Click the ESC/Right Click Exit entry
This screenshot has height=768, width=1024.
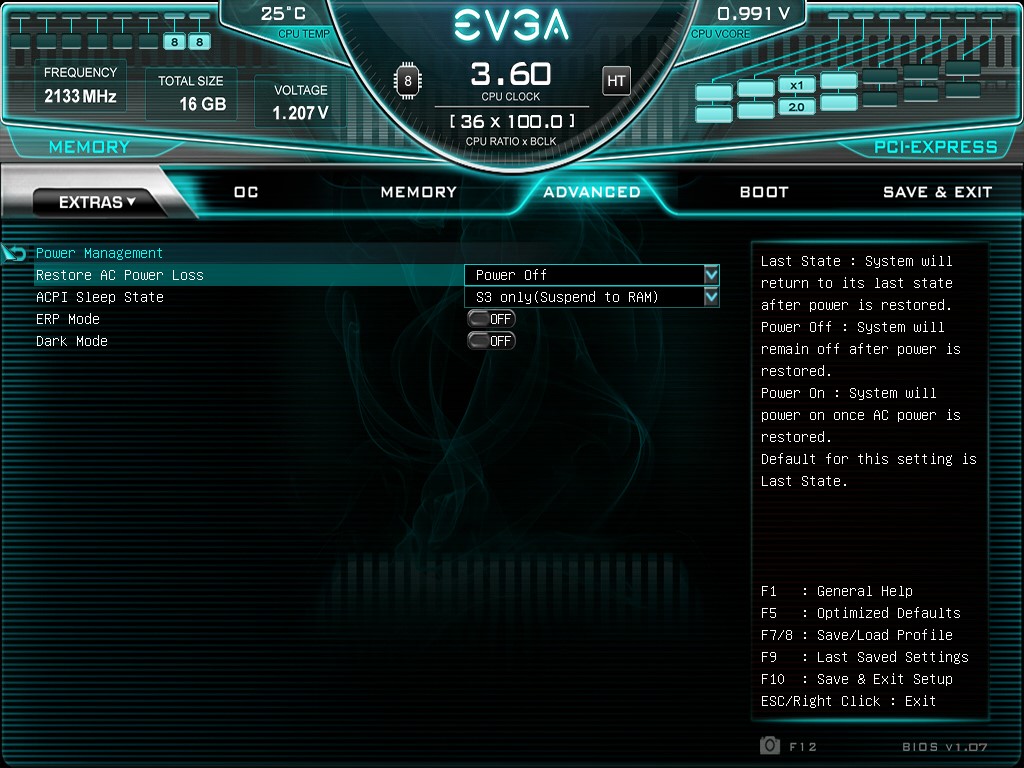[x=848, y=701]
